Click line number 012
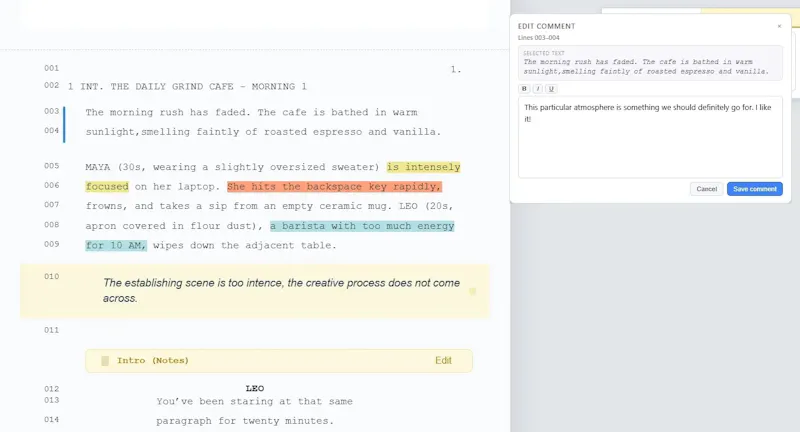Viewport: 800px width, 432px height. coord(52,389)
